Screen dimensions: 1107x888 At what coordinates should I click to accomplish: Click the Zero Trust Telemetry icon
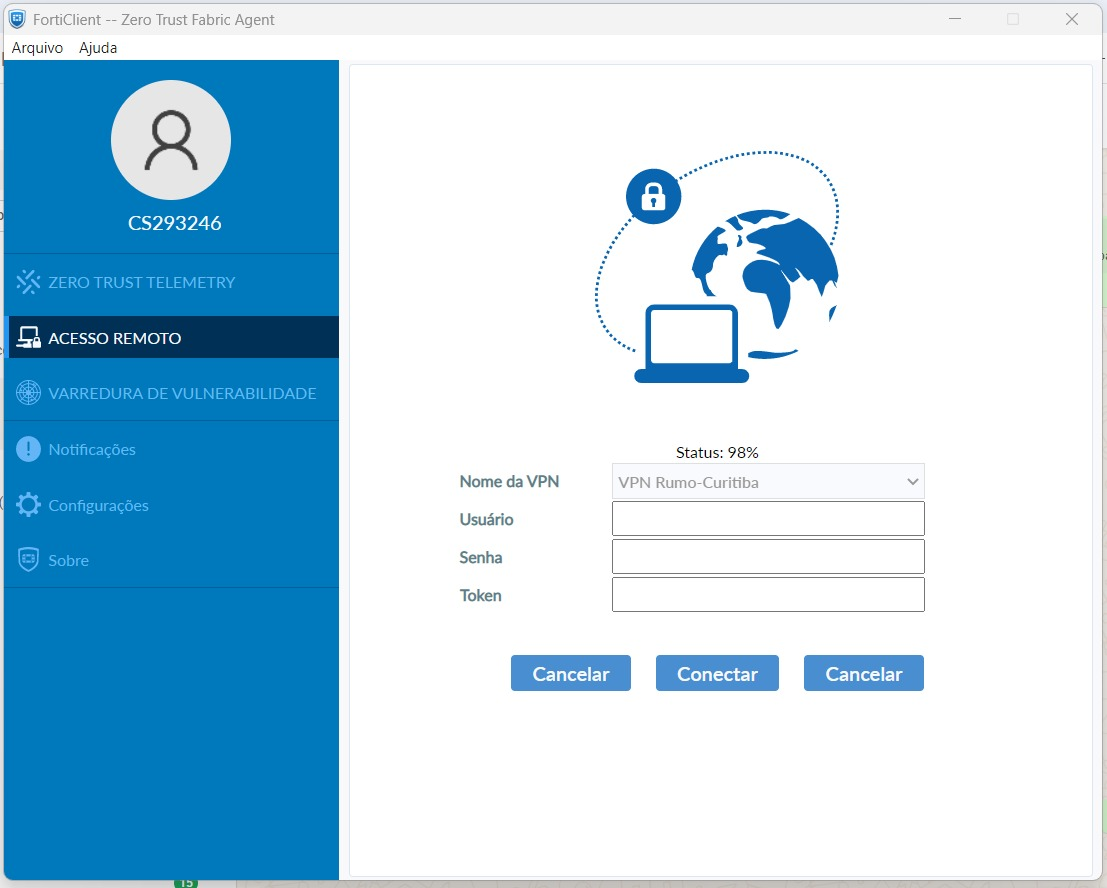coord(28,282)
